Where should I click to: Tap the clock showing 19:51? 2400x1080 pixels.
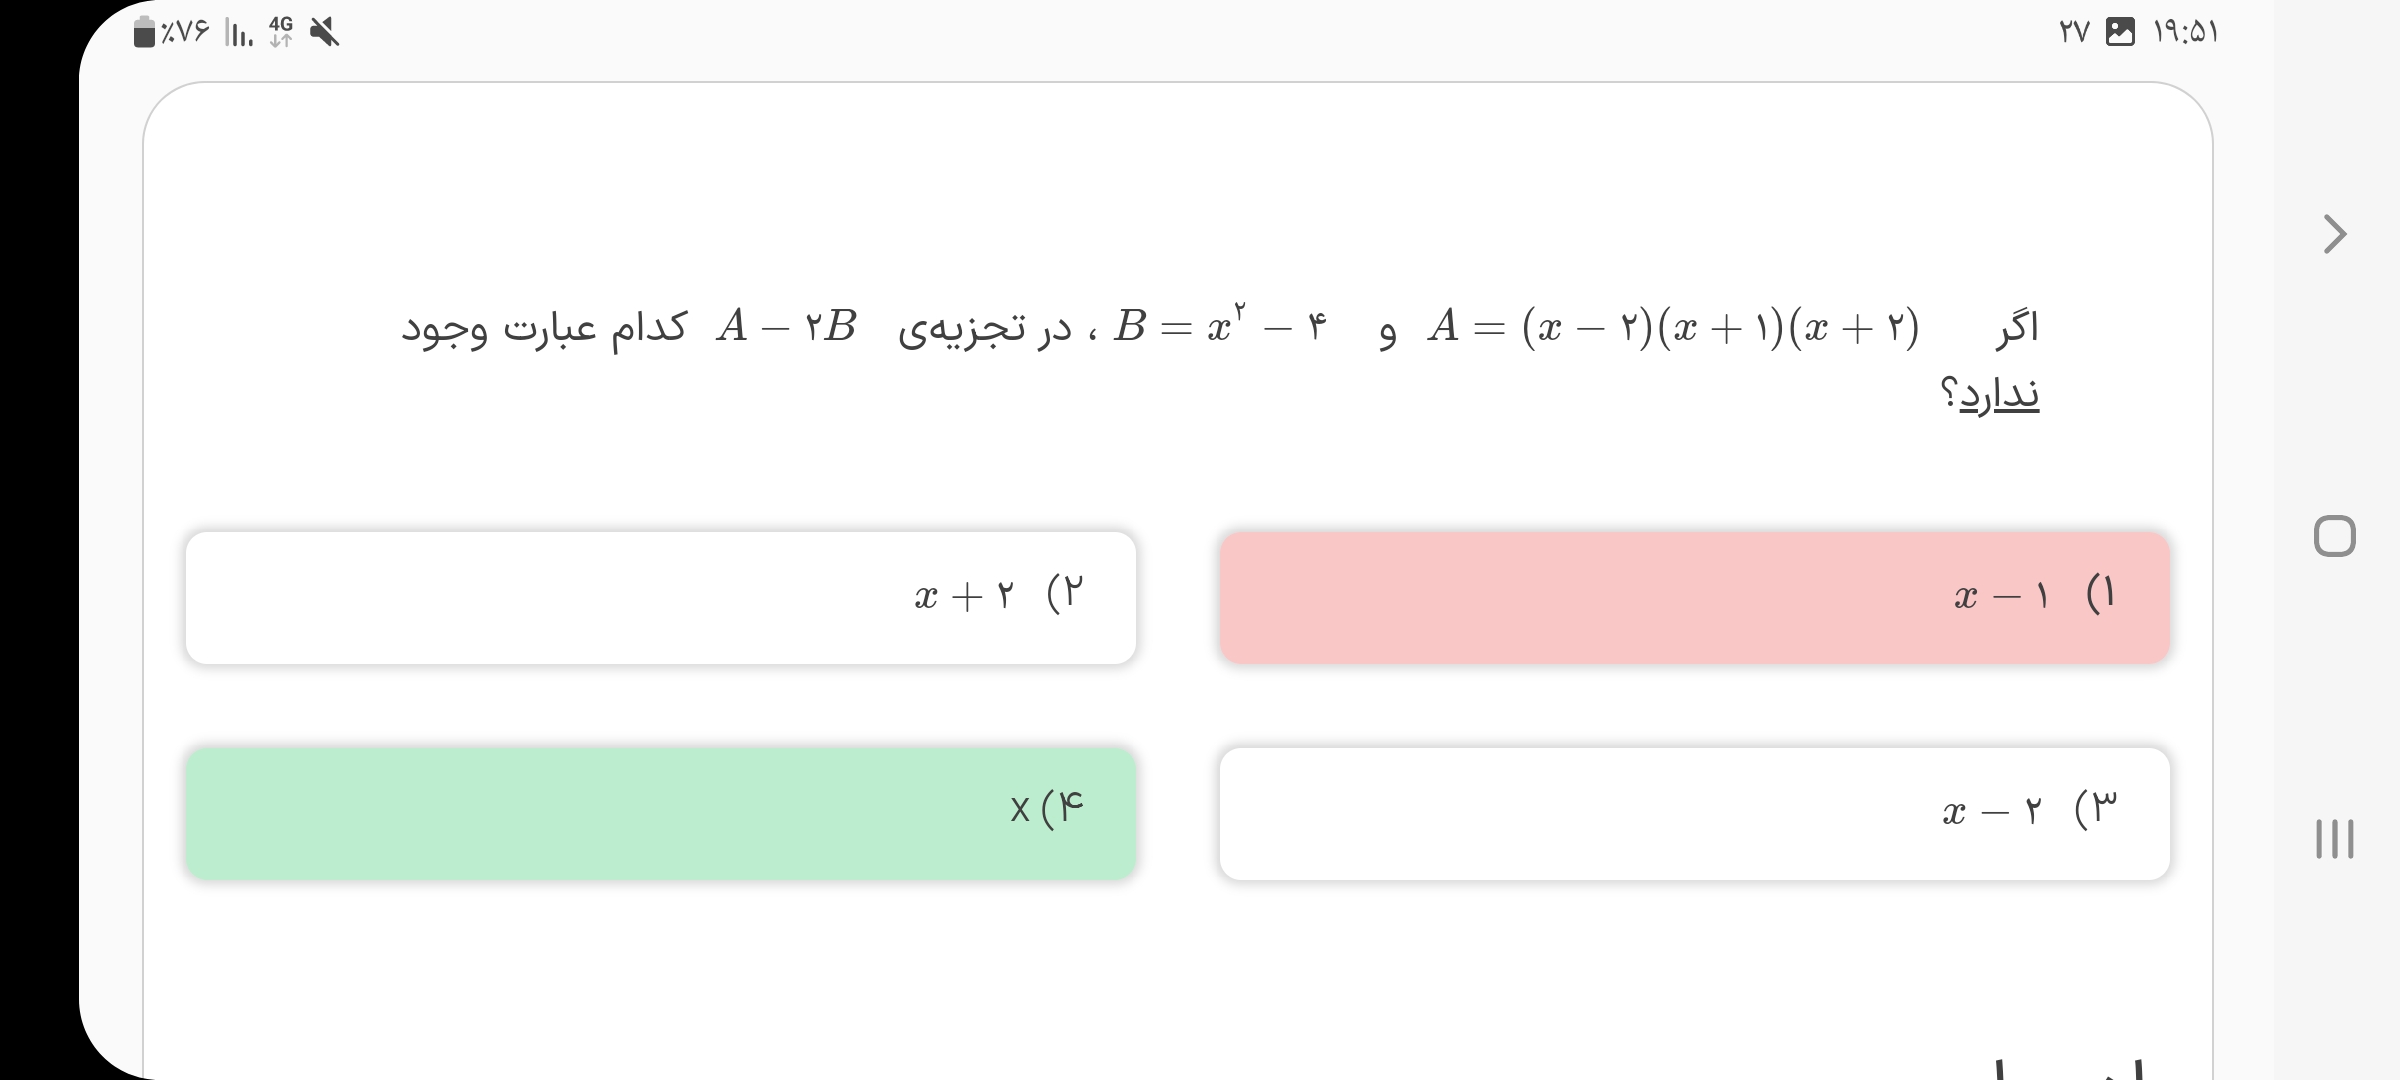point(2185,32)
